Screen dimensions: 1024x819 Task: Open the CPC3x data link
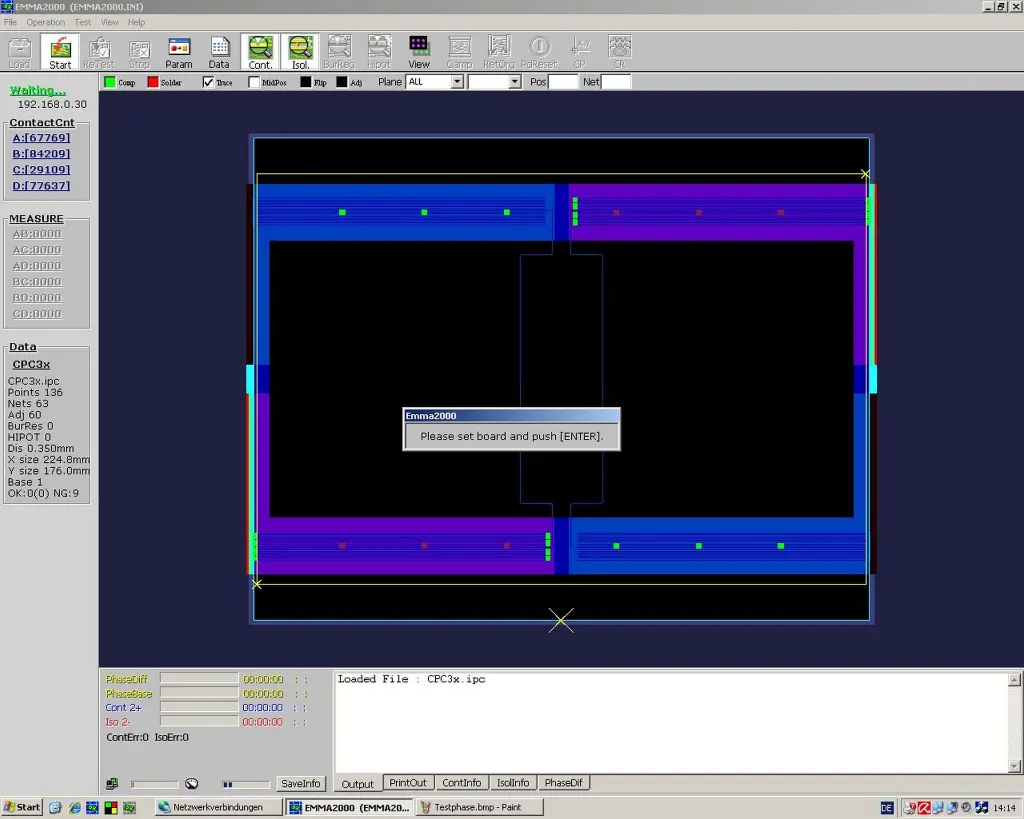click(31, 364)
